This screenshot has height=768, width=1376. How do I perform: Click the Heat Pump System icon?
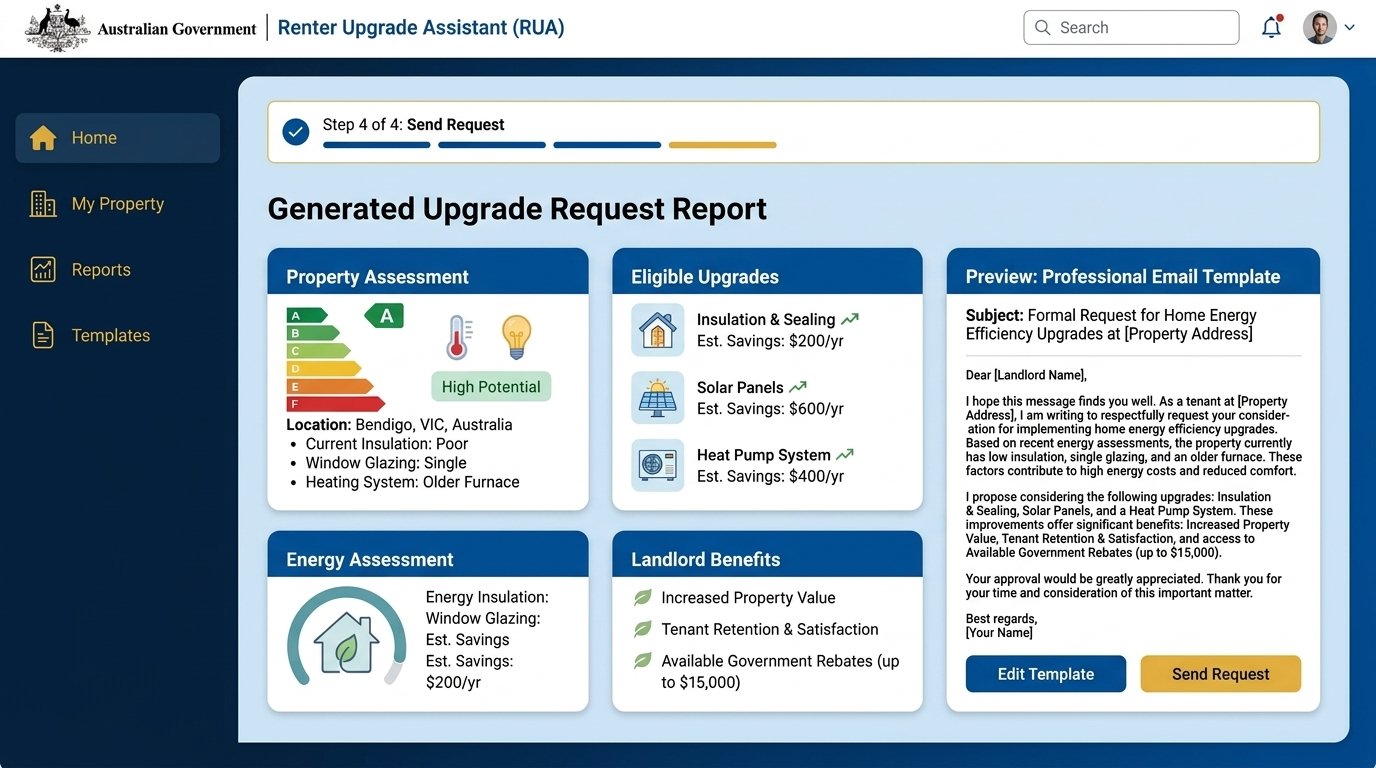click(x=658, y=465)
